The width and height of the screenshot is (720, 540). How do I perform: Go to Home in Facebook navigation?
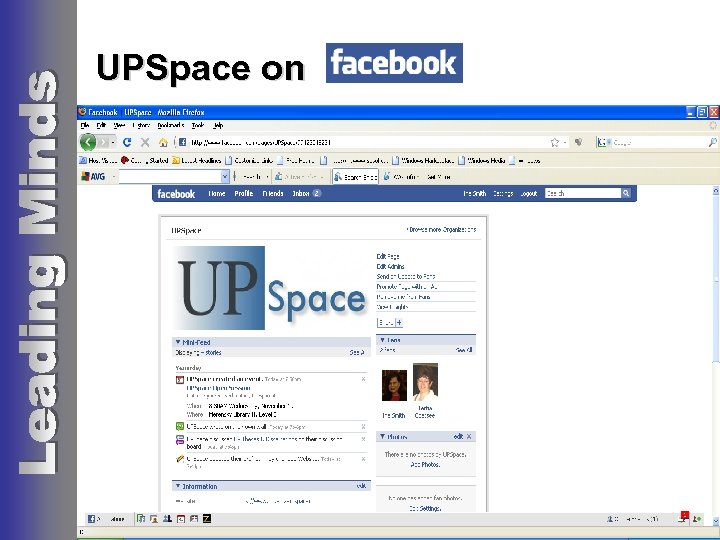pos(217,194)
